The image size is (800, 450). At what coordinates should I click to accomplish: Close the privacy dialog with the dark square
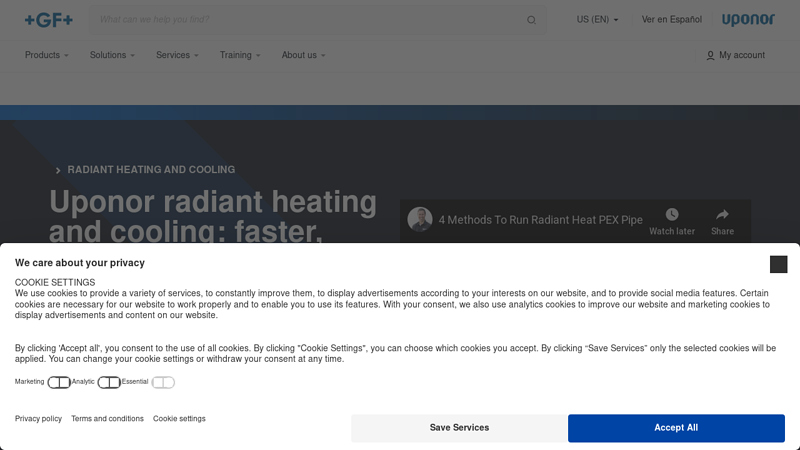pos(778,264)
